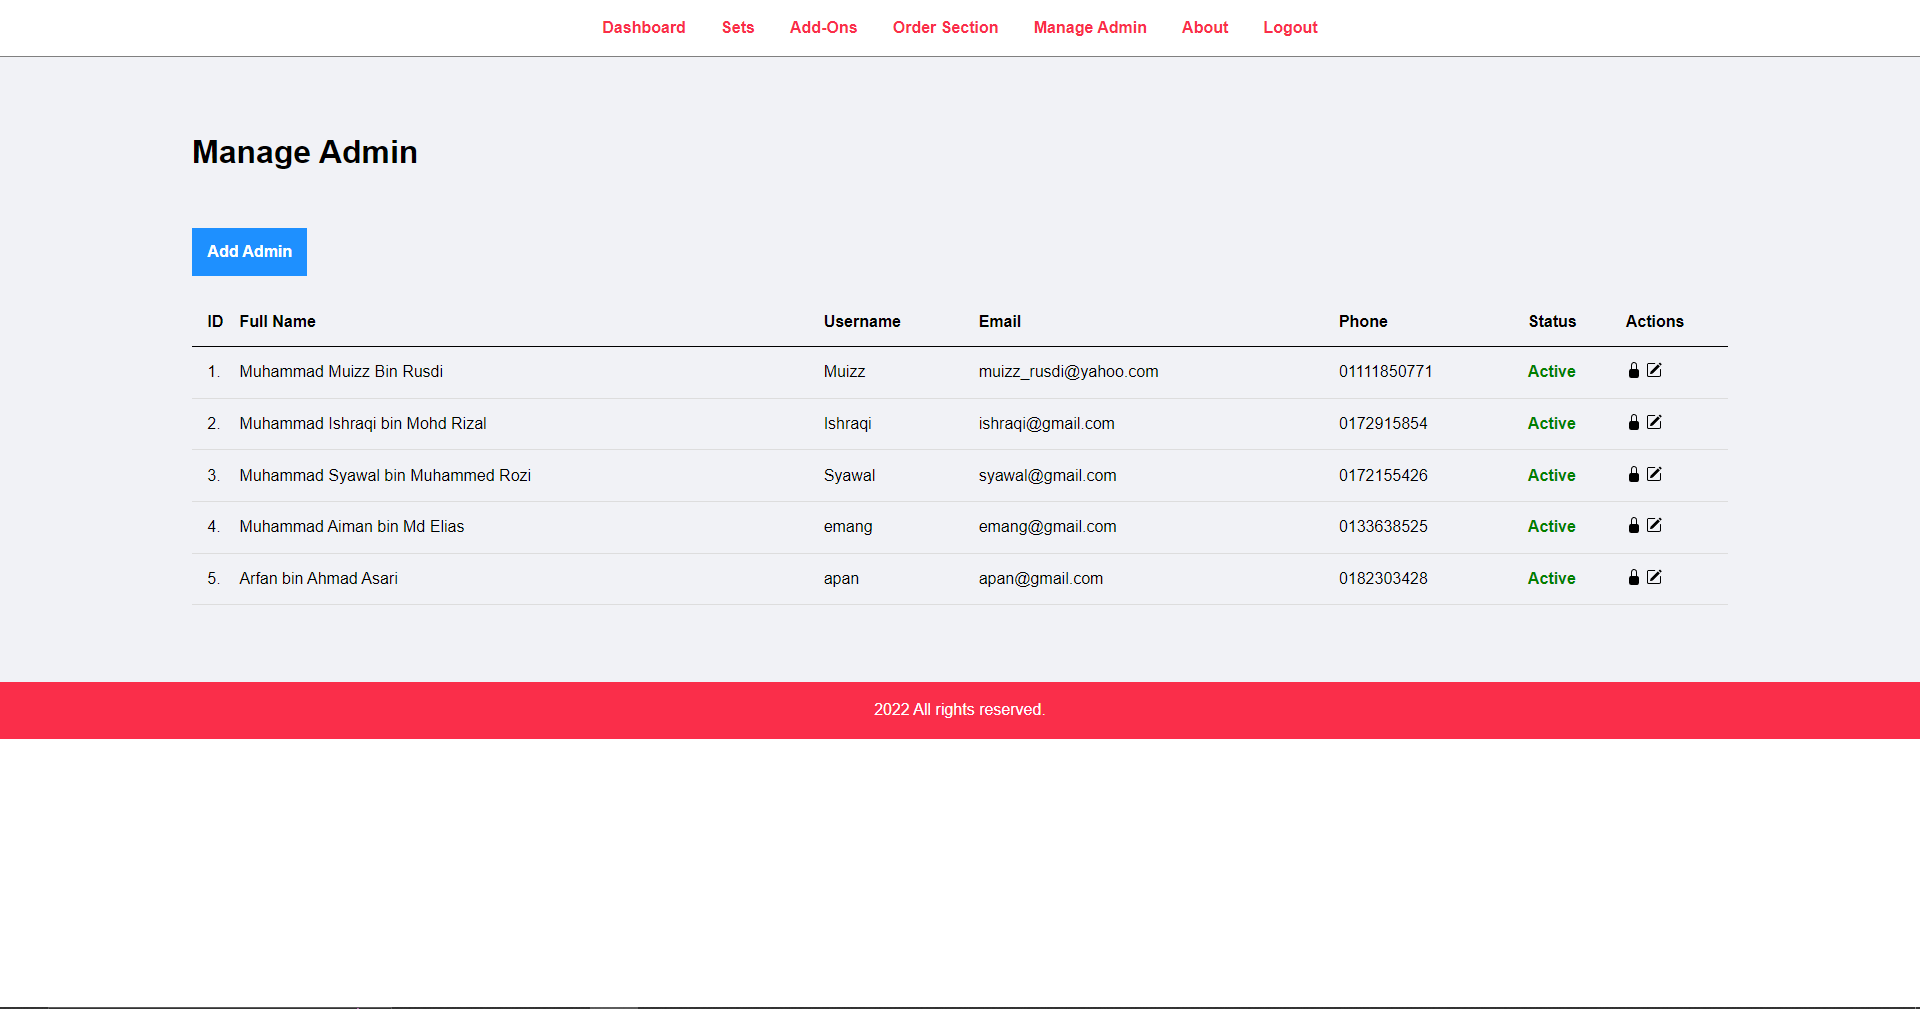Lock emang's admin account
Screen dimensions: 1920x1009
(x=1633, y=526)
